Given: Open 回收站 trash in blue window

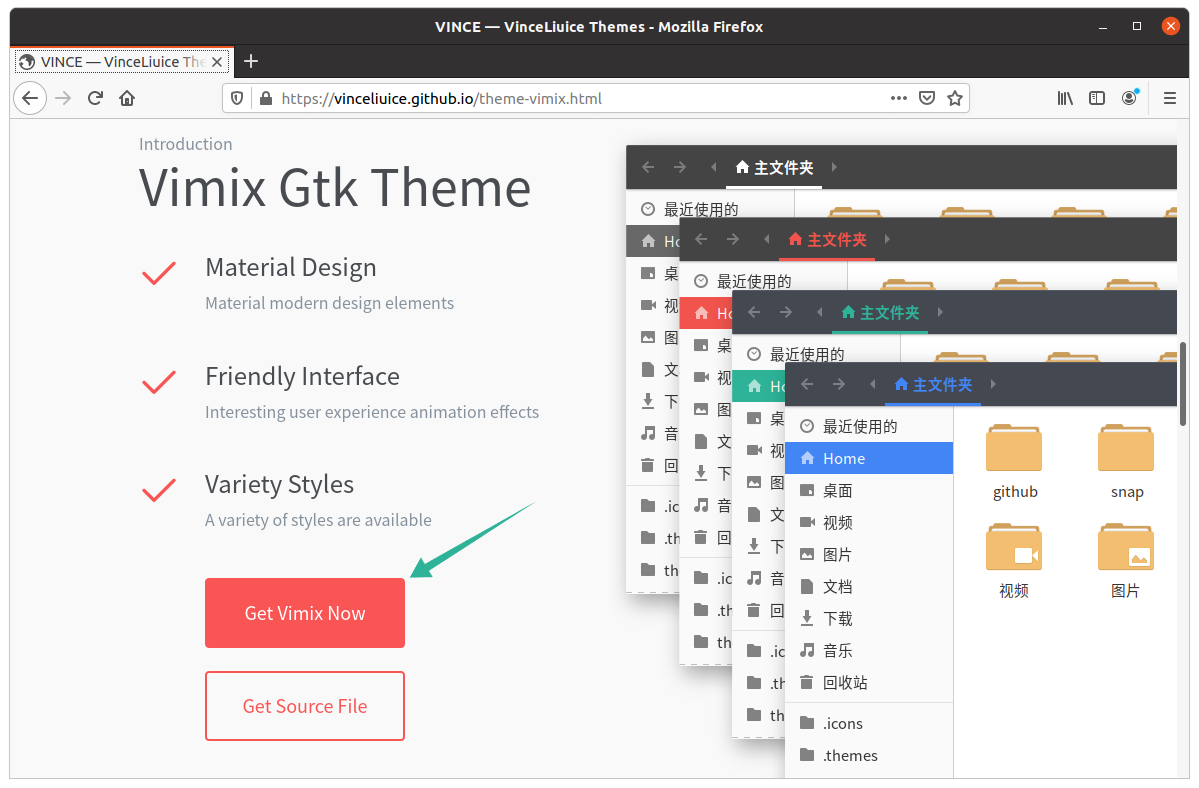Looking at the screenshot, I should pos(869,683).
